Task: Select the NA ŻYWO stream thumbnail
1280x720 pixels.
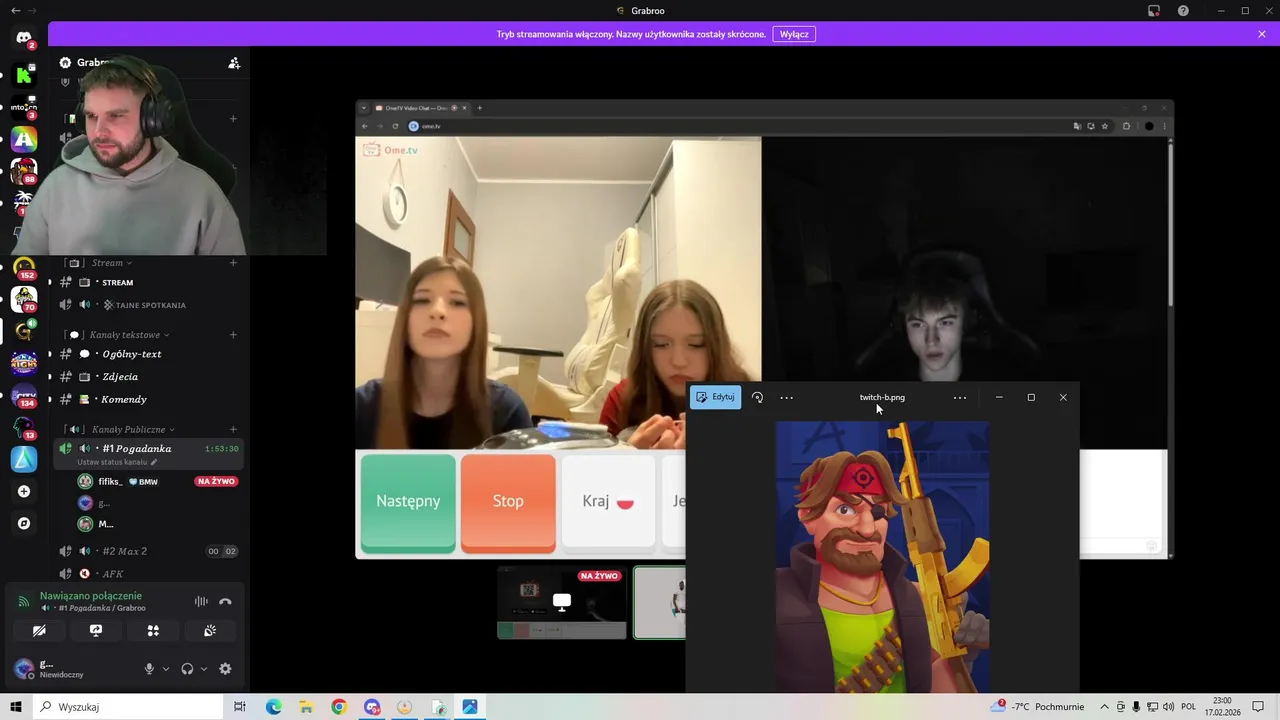Action: point(562,603)
